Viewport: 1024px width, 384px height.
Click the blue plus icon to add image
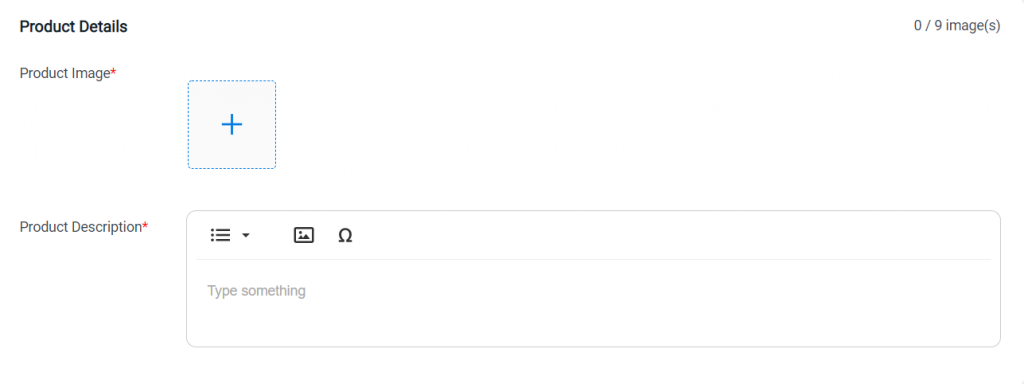pos(232,124)
